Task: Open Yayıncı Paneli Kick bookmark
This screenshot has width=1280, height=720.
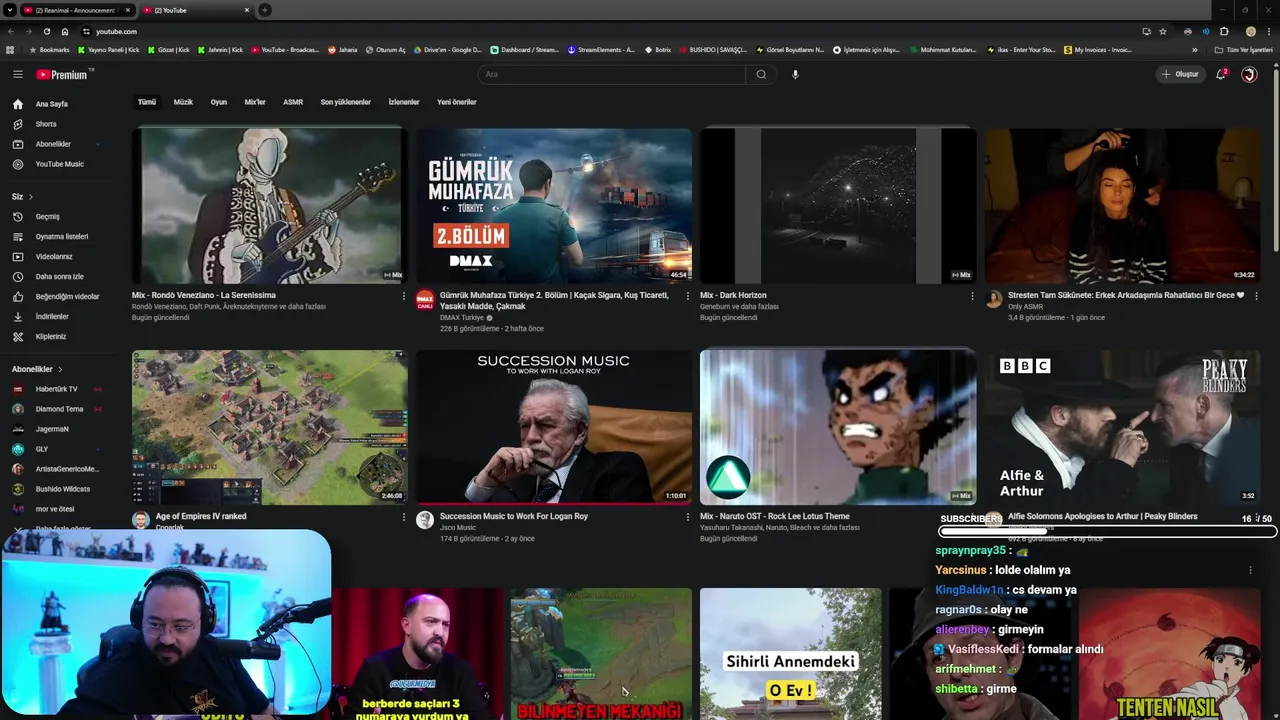Action: click(x=109, y=49)
